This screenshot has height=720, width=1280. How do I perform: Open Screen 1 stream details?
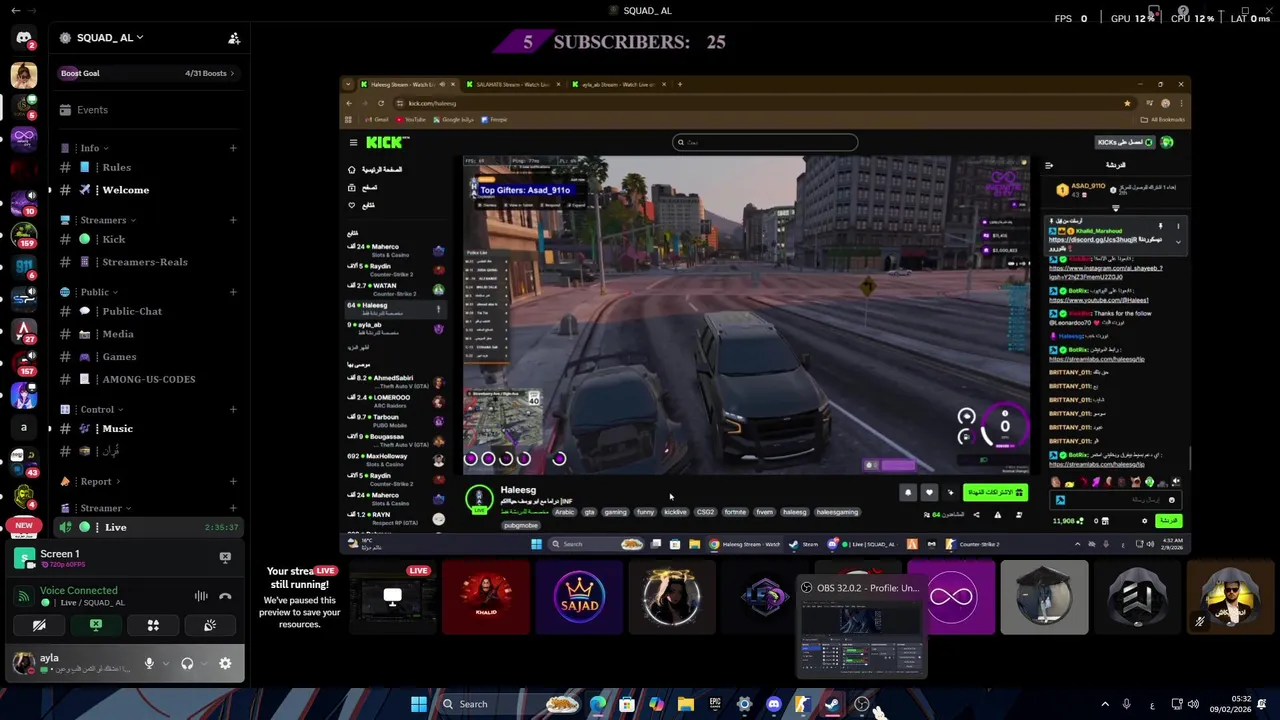tap(110, 558)
